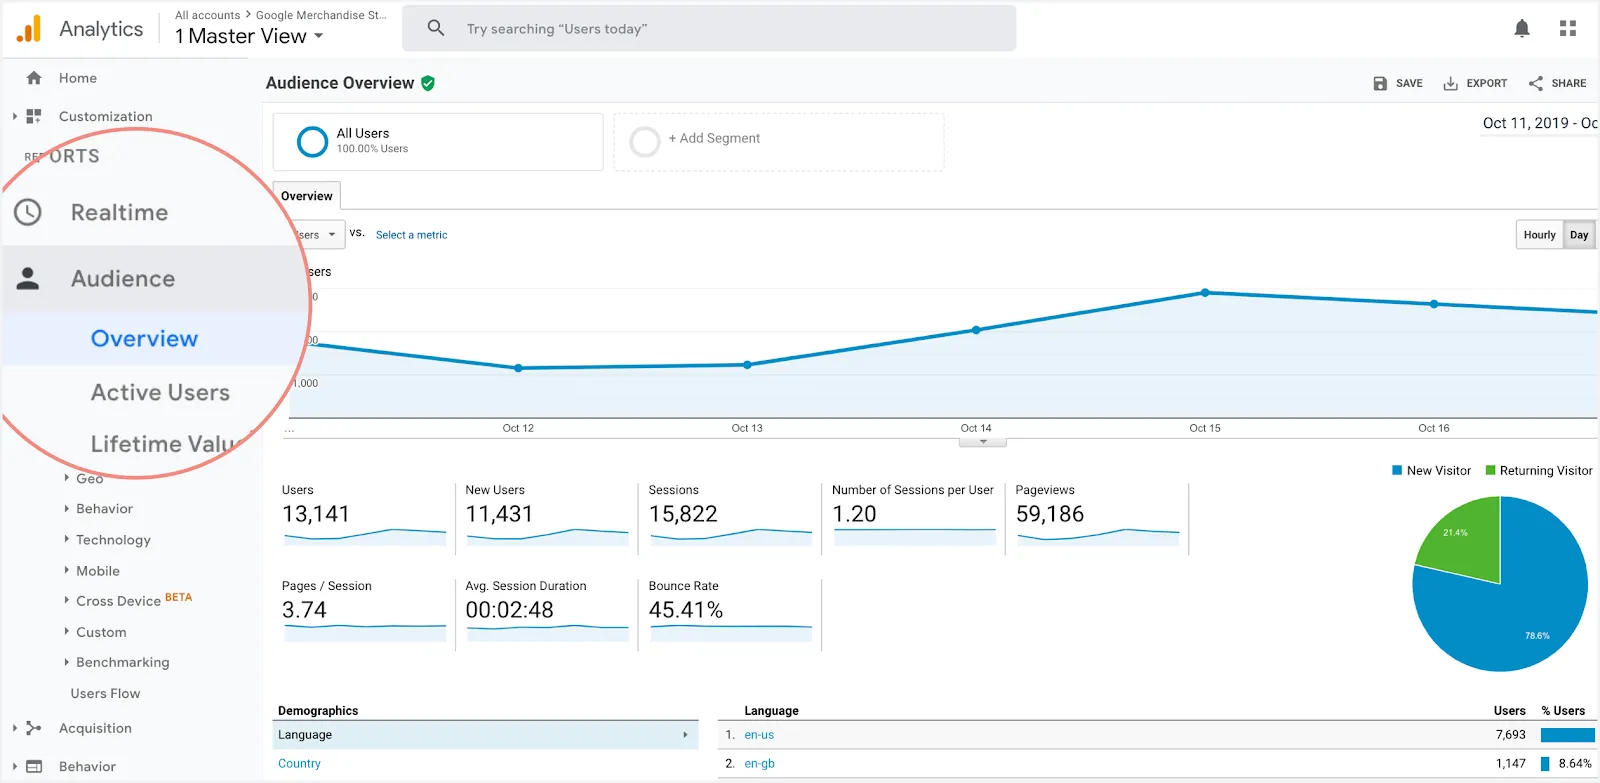Click the Select a metric link

411,235
